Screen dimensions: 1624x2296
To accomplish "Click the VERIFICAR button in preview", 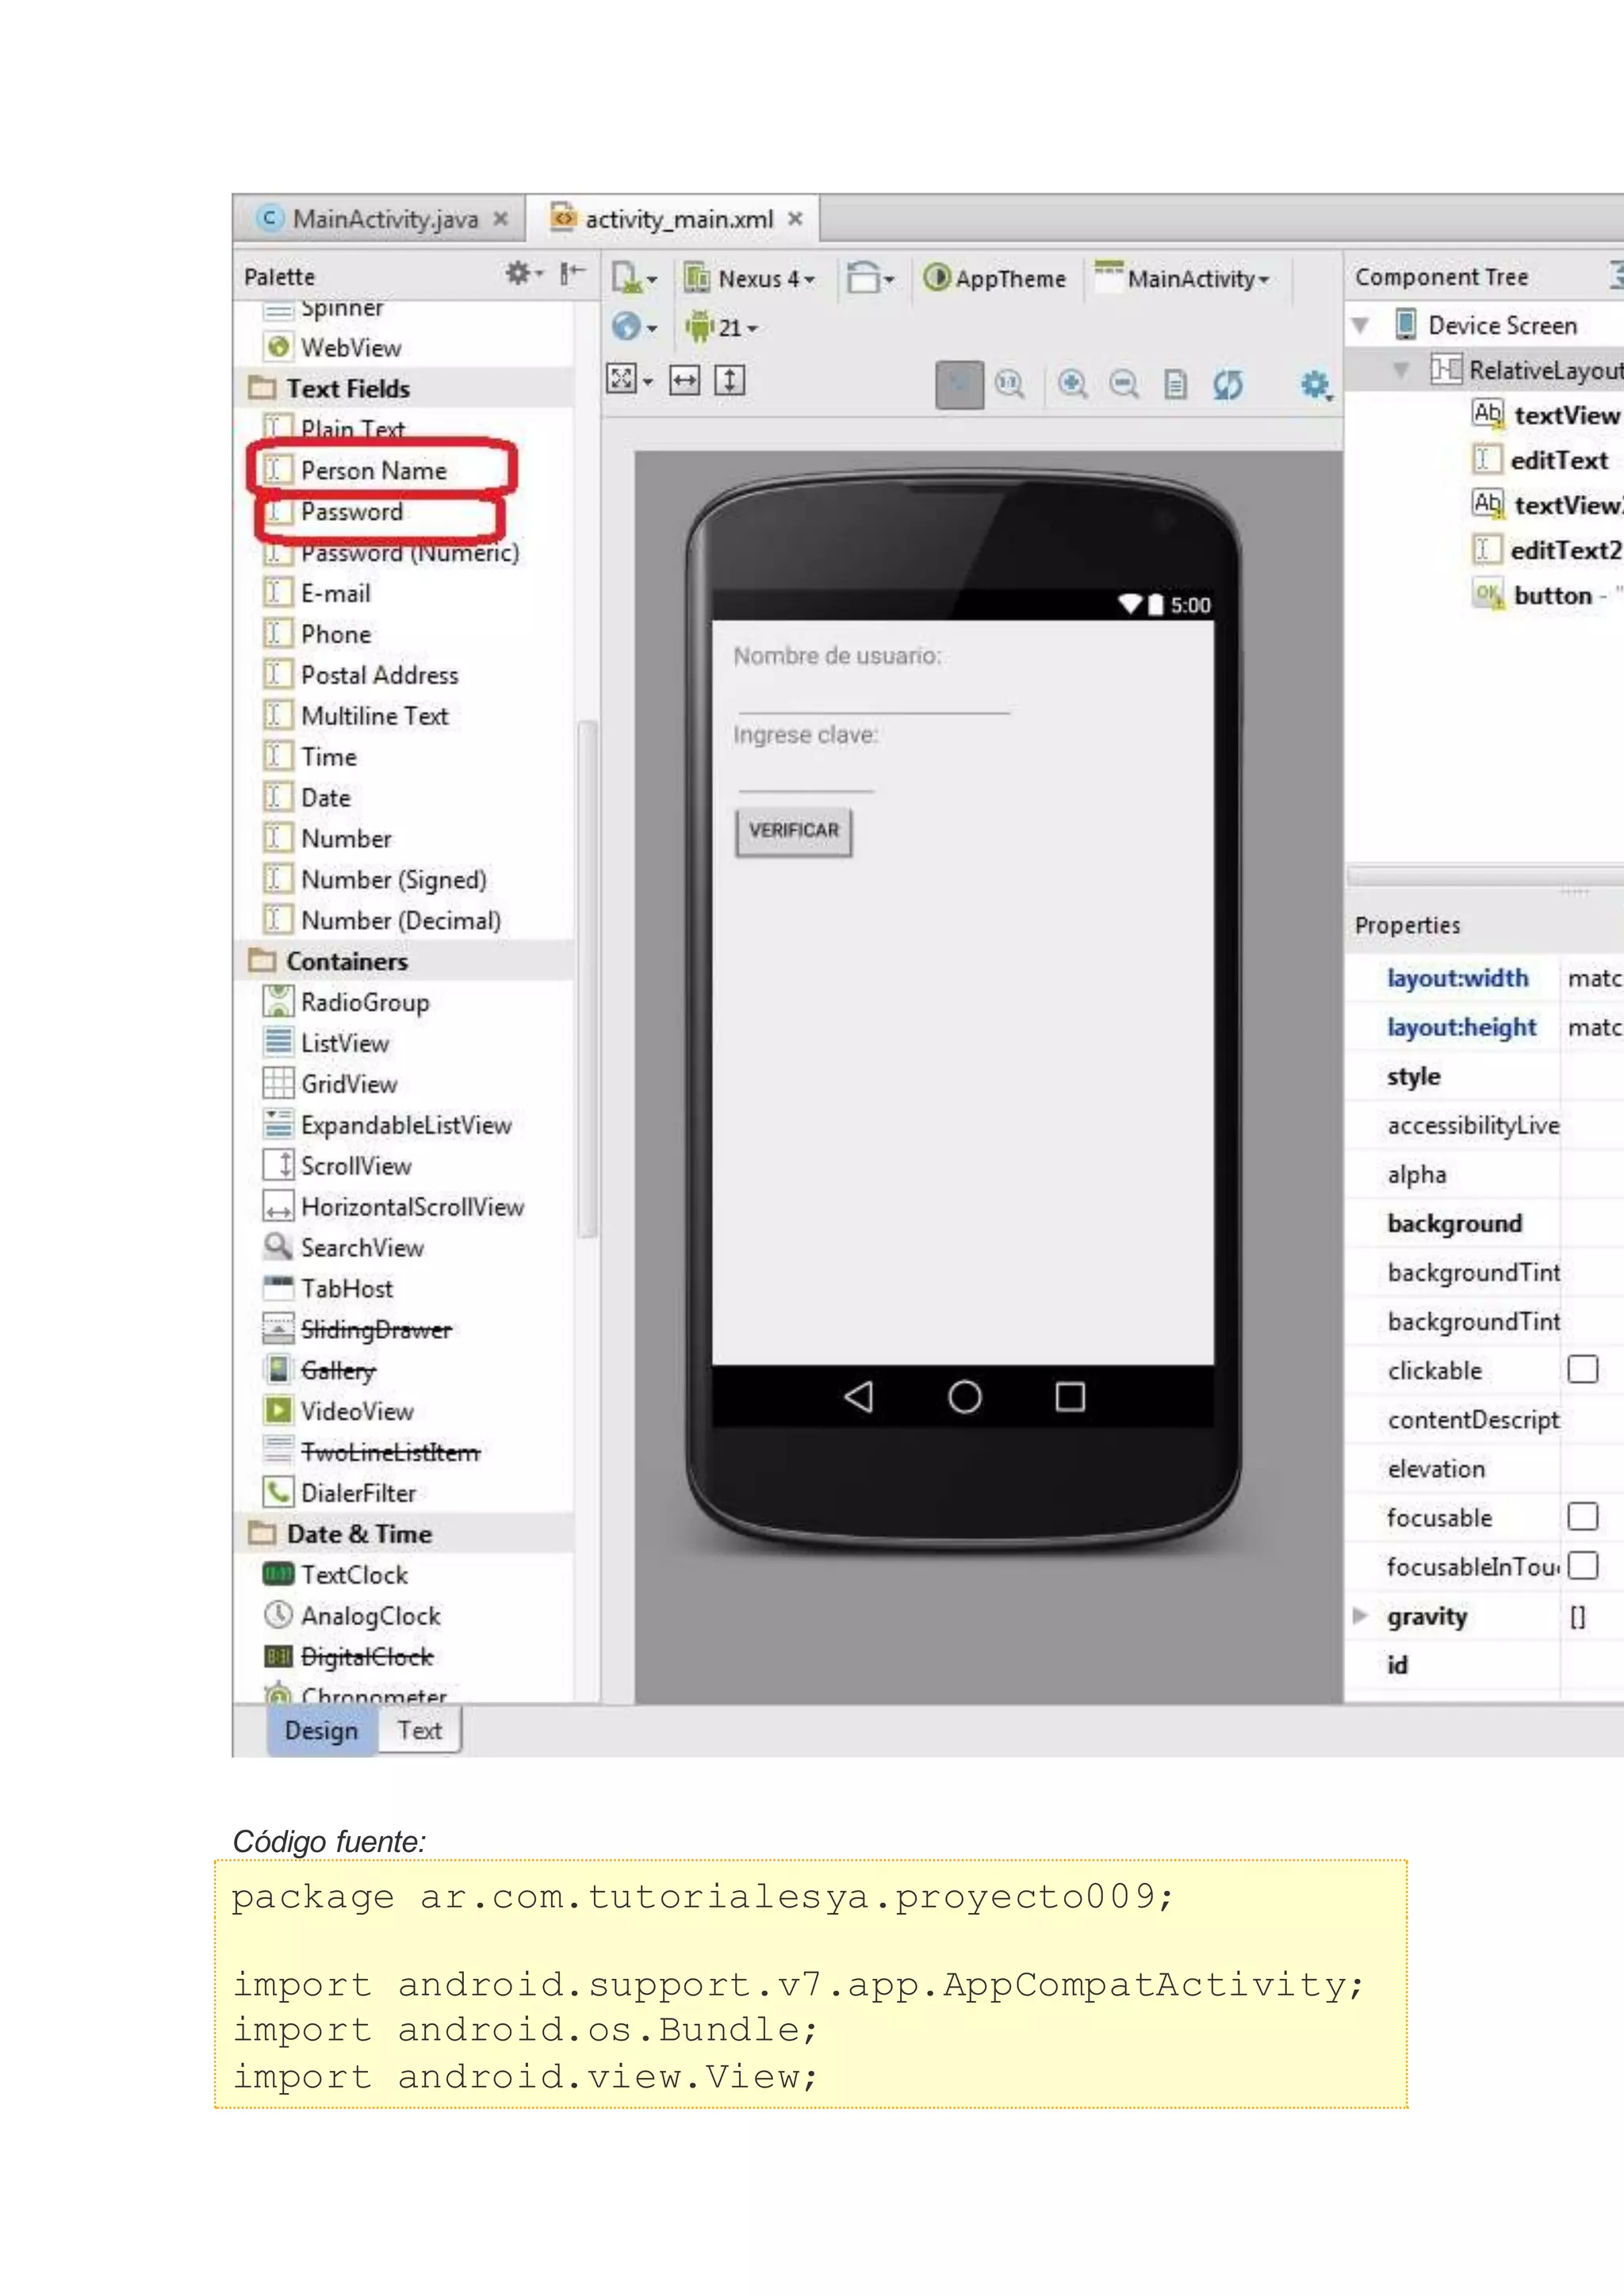I will click(794, 831).
